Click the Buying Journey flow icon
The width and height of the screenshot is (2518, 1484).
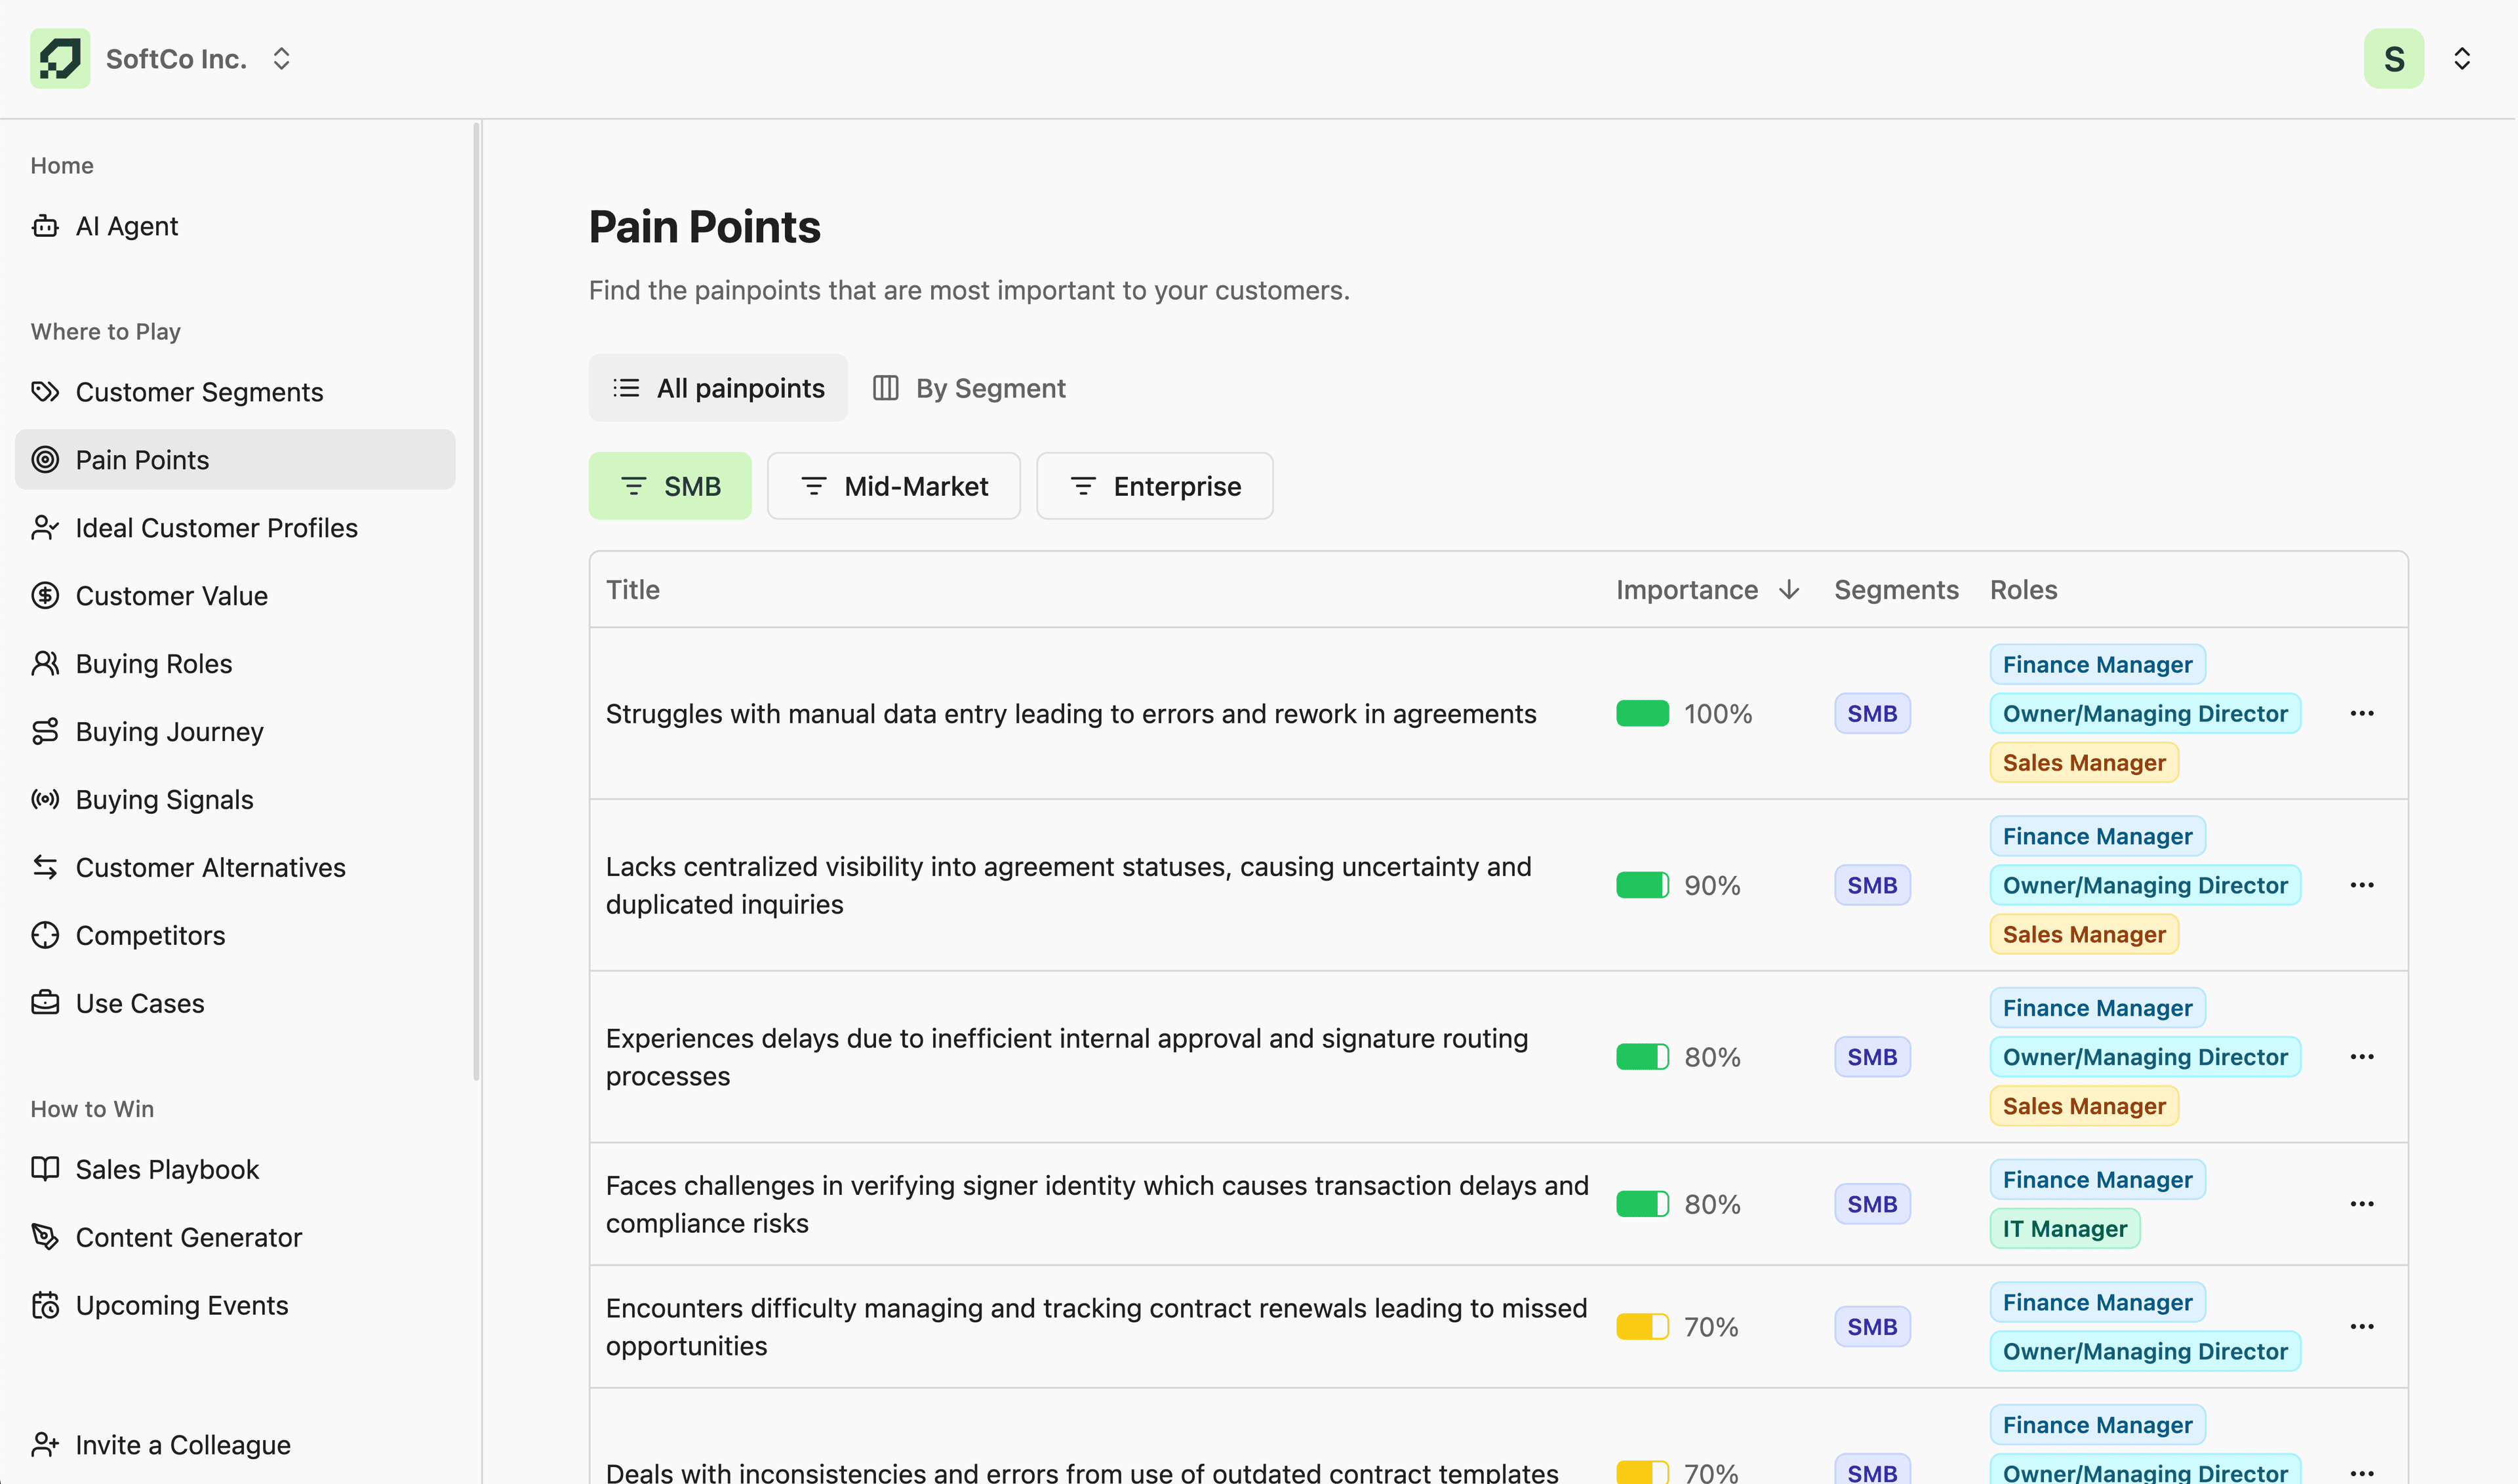45,731
